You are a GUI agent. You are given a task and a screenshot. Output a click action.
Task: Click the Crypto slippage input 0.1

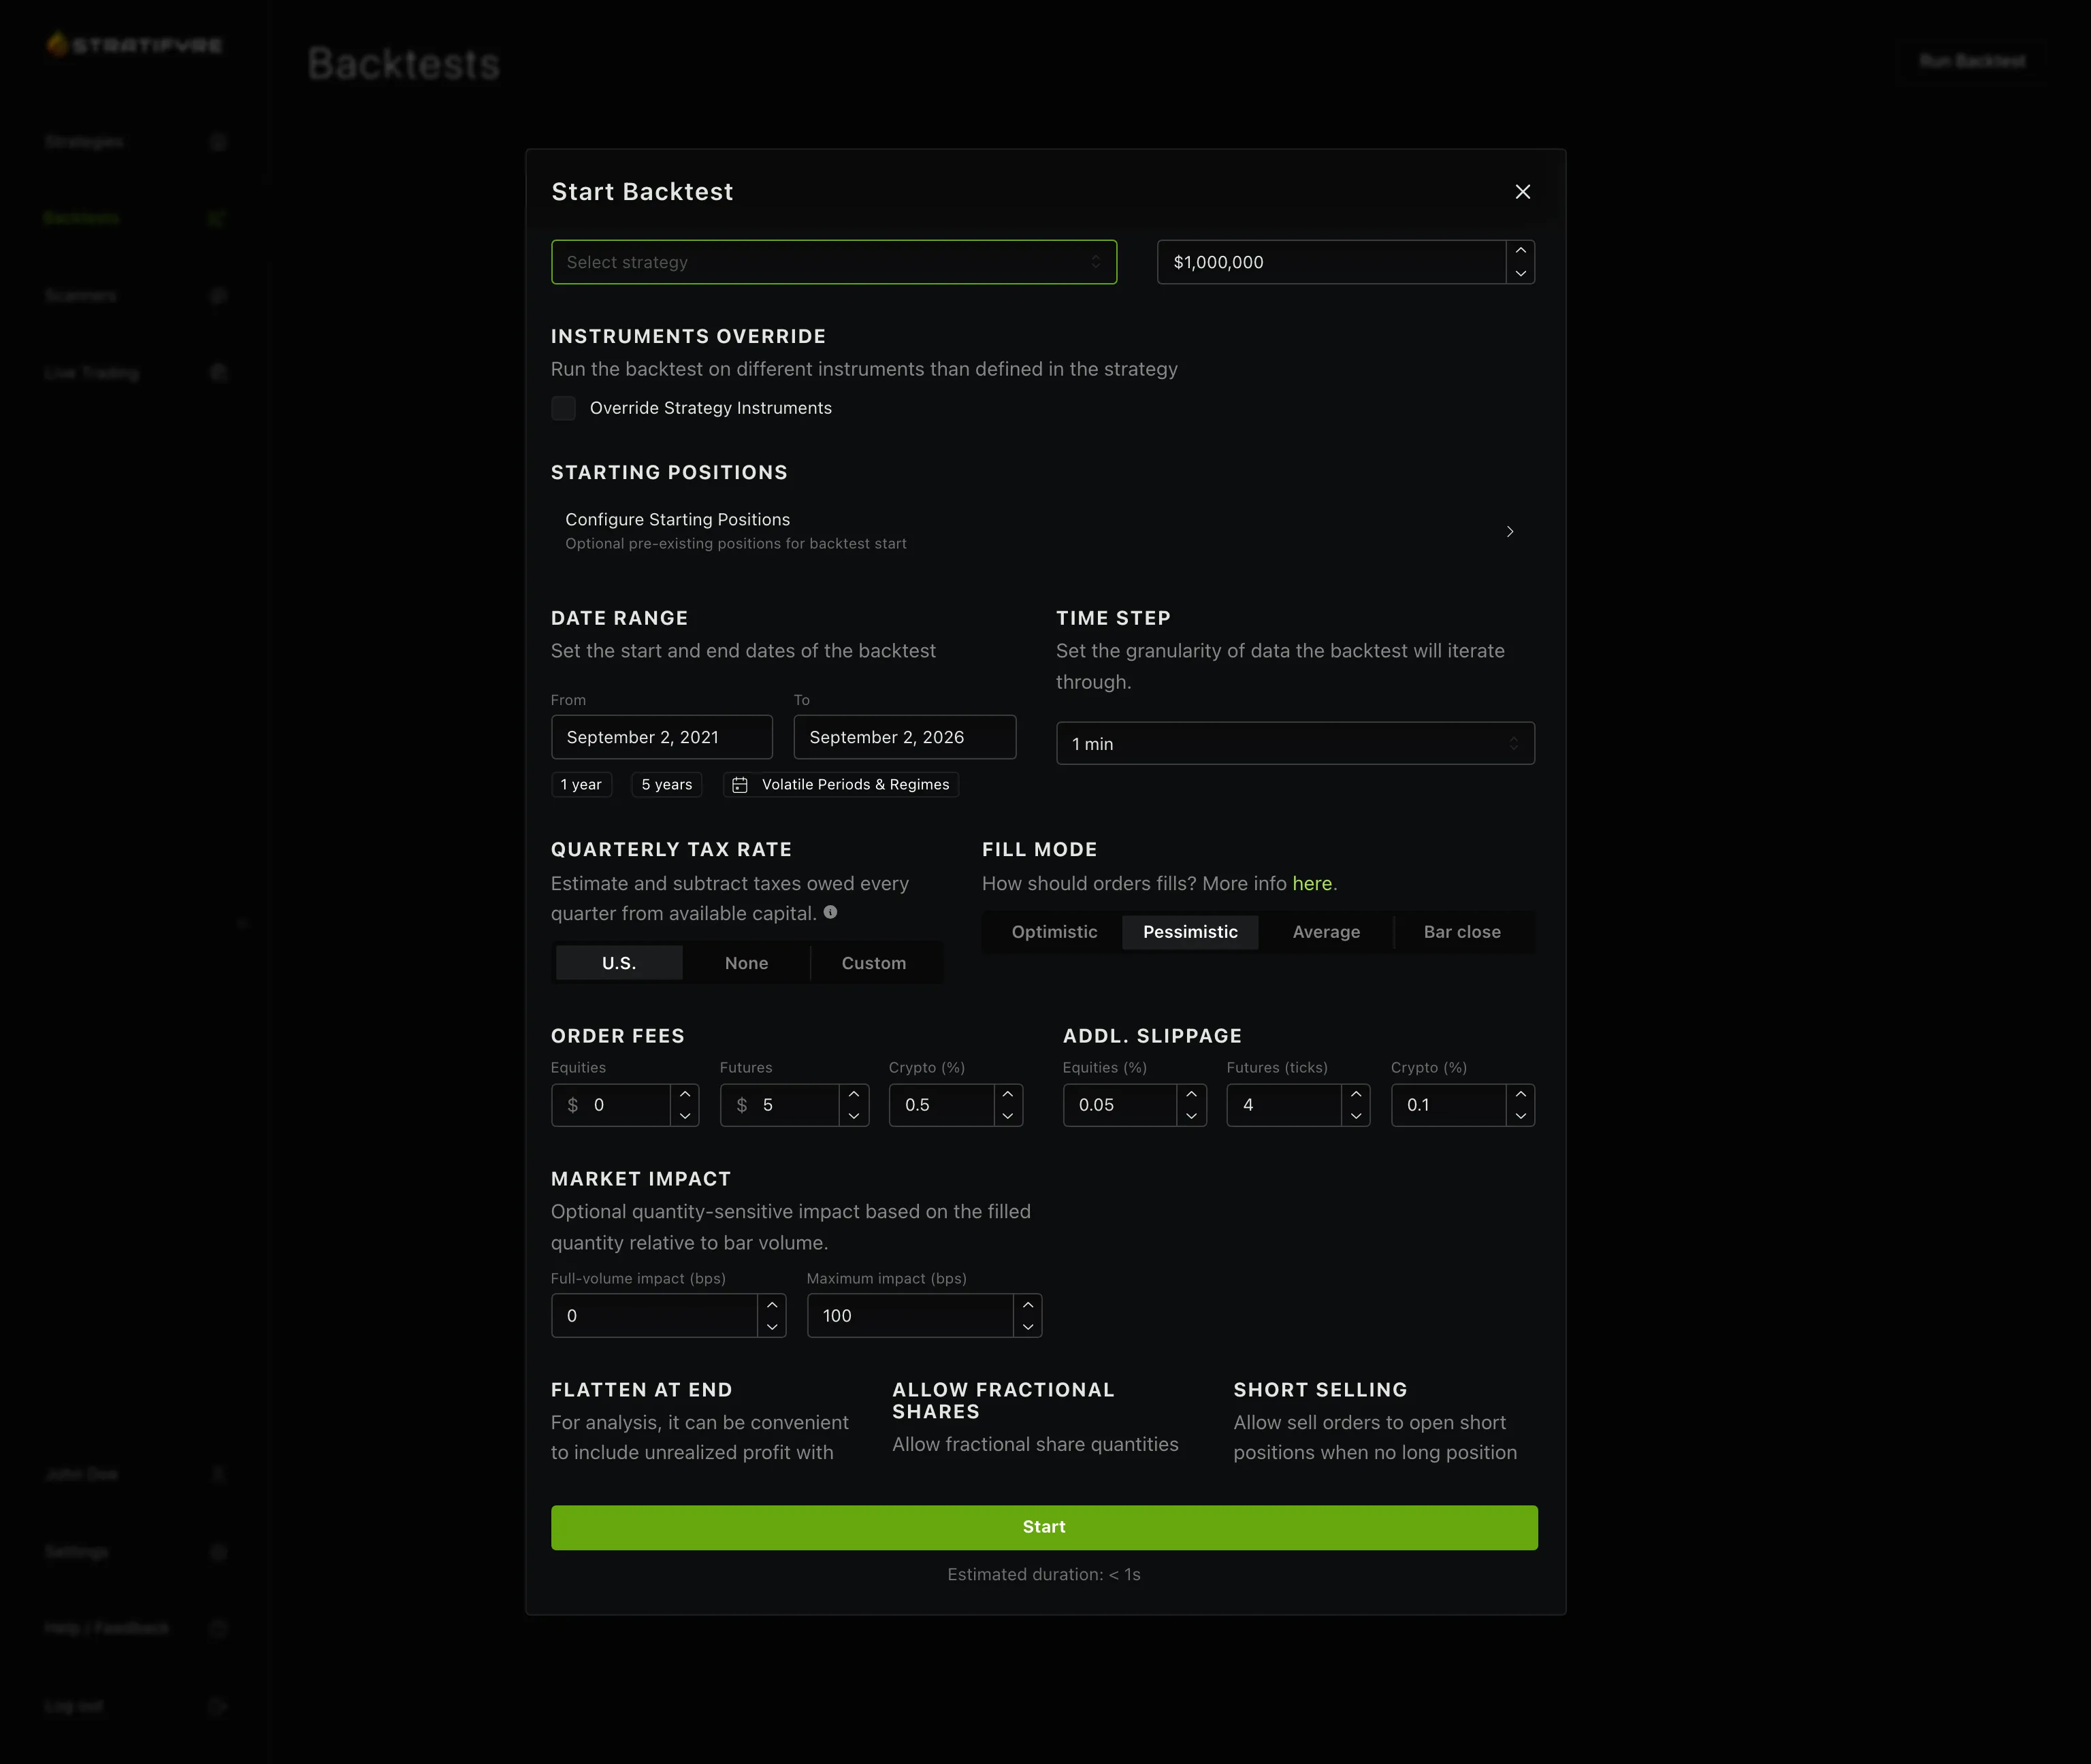[1448, 1105]
